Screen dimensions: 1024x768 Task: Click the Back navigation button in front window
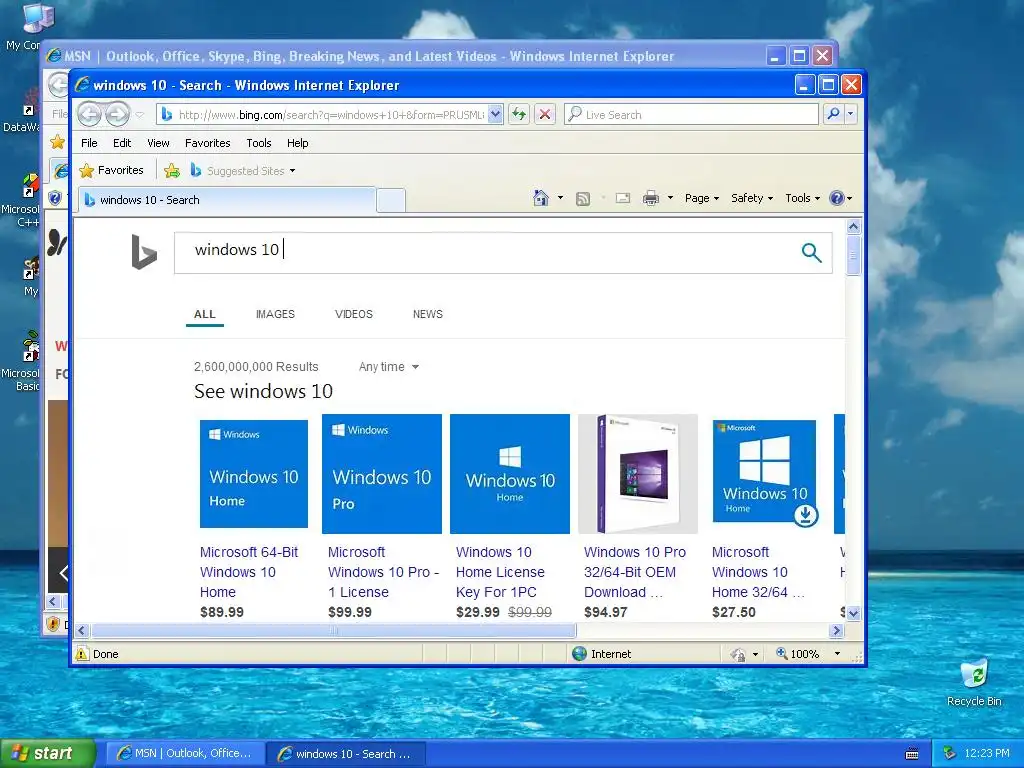pyautogui.click(x=89, y=114)
